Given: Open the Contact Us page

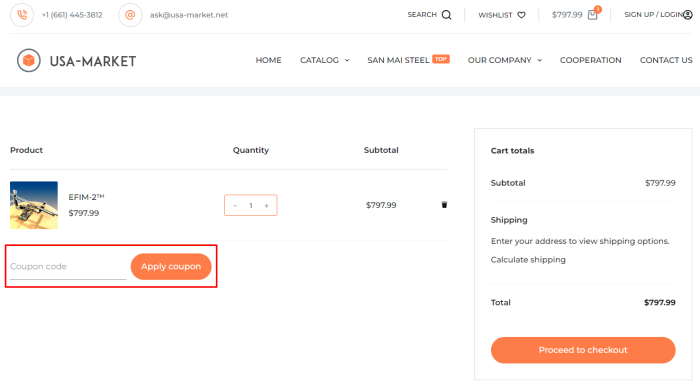Looking at the screenshot, I should (666, 60).
